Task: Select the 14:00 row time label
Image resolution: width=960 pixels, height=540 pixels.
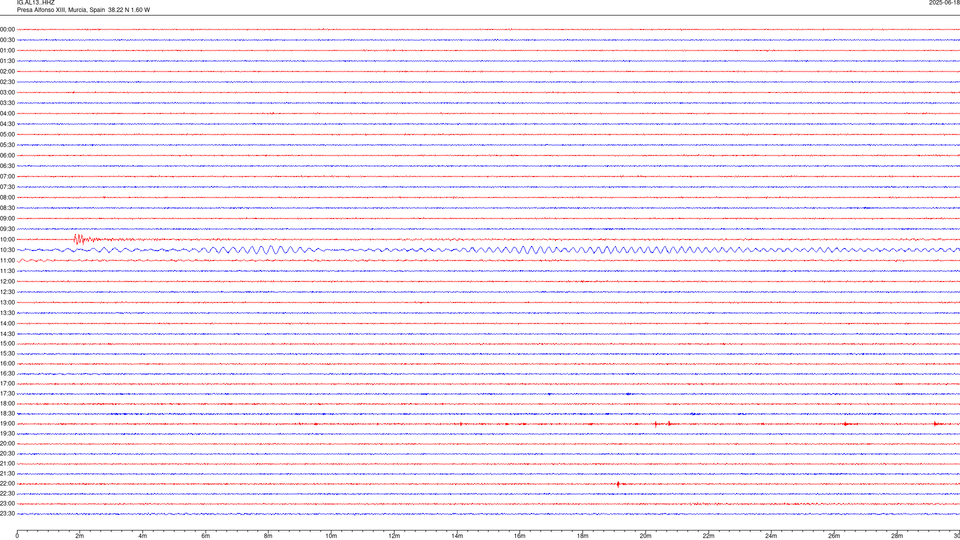Action: (7, 323)
